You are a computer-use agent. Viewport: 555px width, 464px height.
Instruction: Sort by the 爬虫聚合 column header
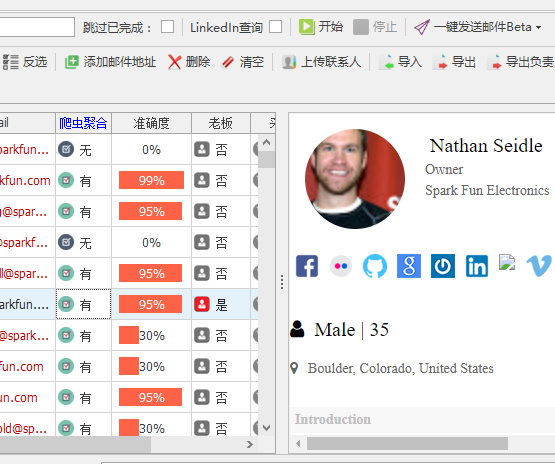(x=83, y=123)
